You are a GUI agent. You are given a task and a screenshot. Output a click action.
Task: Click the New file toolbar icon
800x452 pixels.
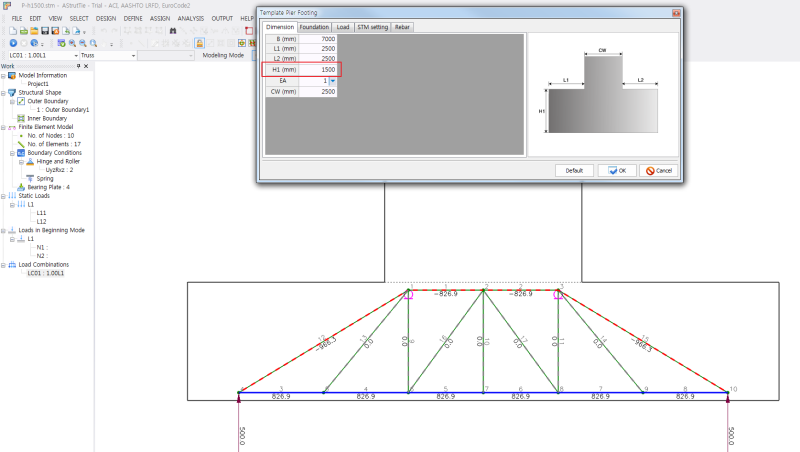[x=13, y=31]
